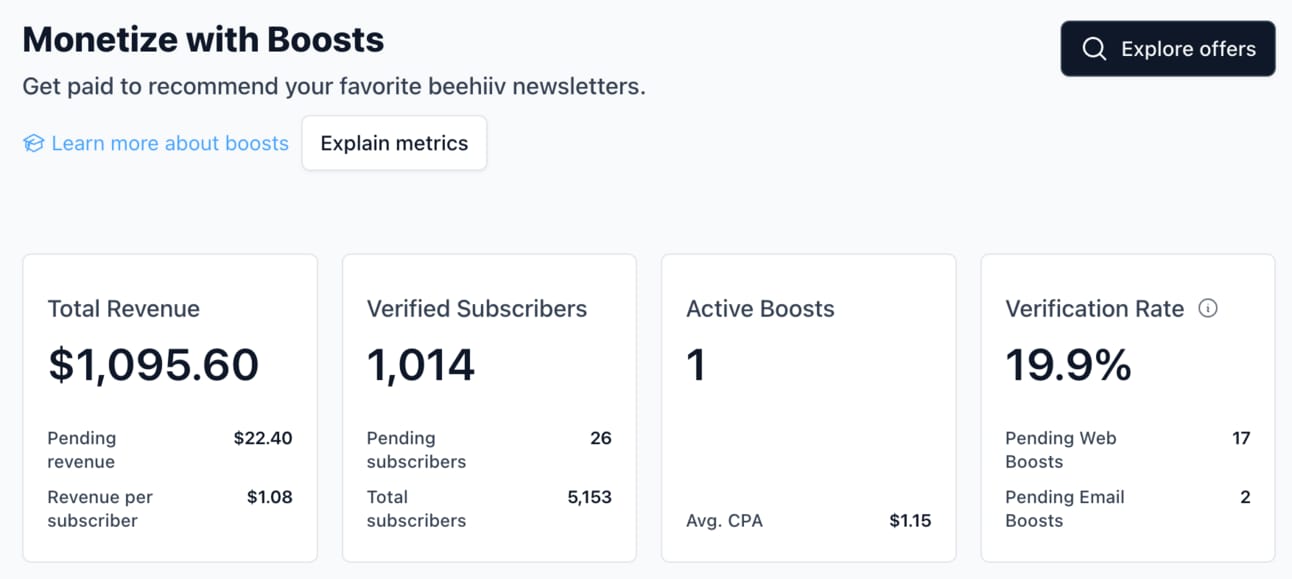Image resolution: width=1292 pixels, height=579 pixels.
Task: Click the Pending Email Boosts label
Action: pos(1064,509)
